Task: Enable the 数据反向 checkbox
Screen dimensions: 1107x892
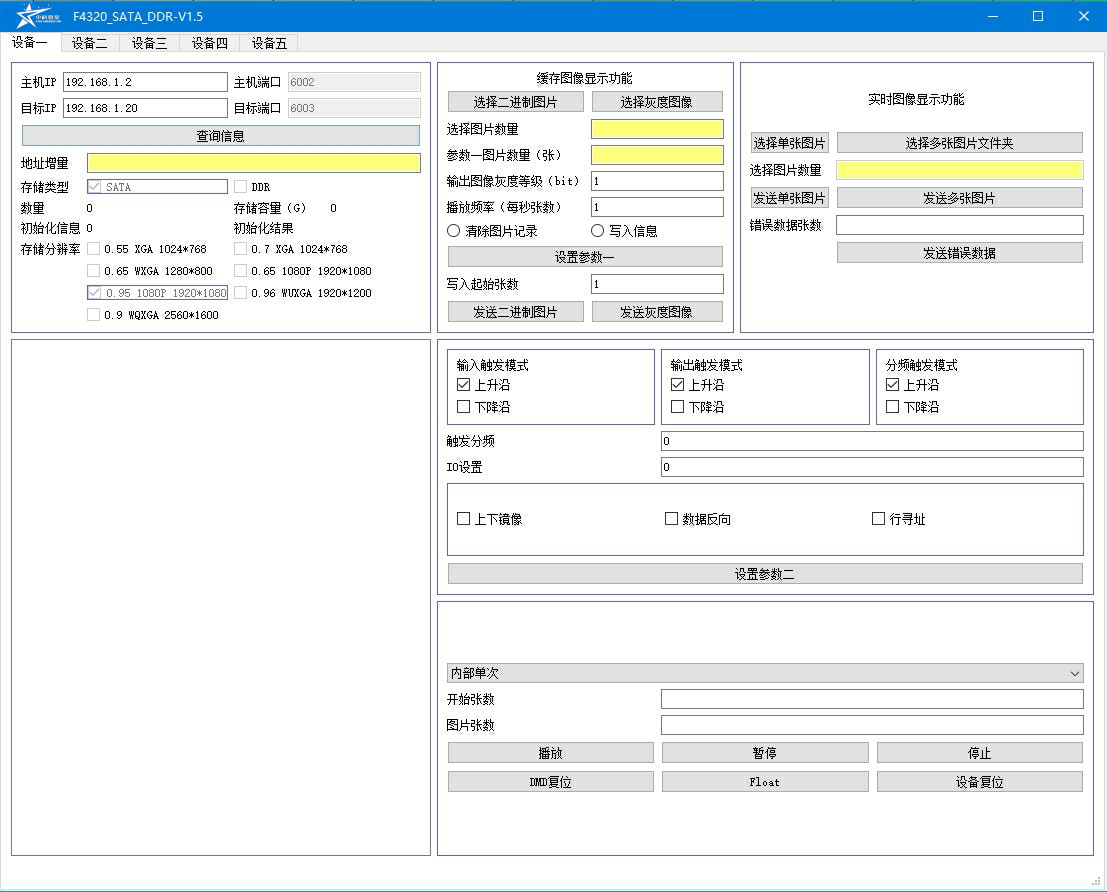Action: pyautogui.click(x=671, y=518)
